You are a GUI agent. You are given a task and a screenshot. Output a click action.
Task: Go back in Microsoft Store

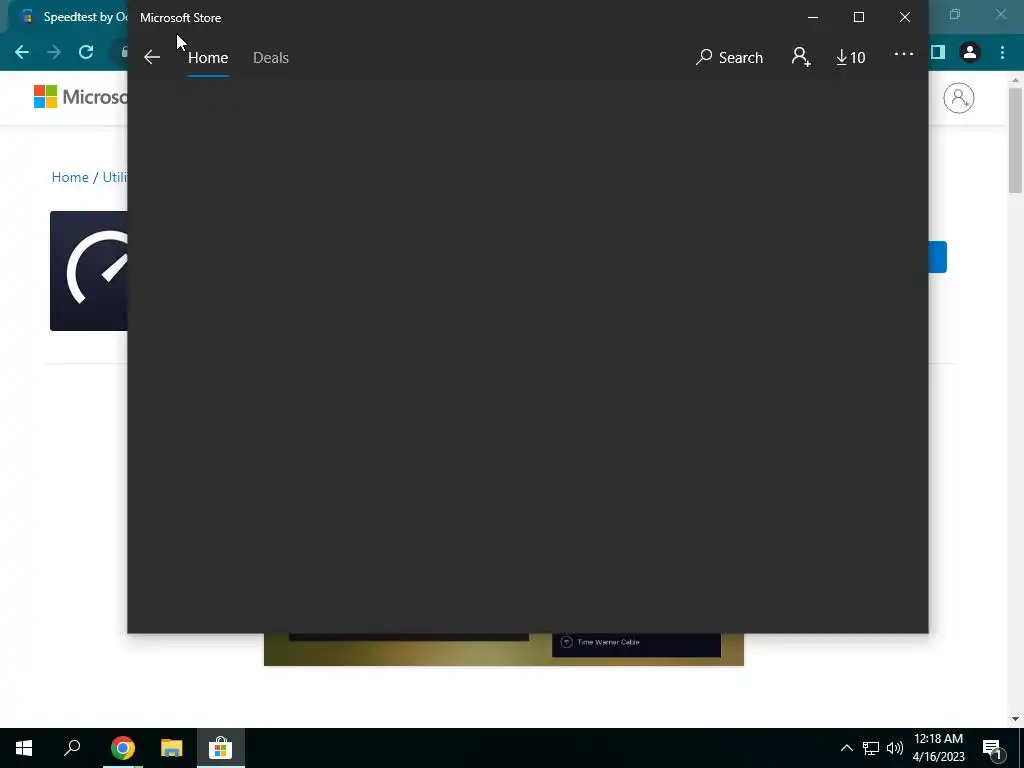pos(152,57)
